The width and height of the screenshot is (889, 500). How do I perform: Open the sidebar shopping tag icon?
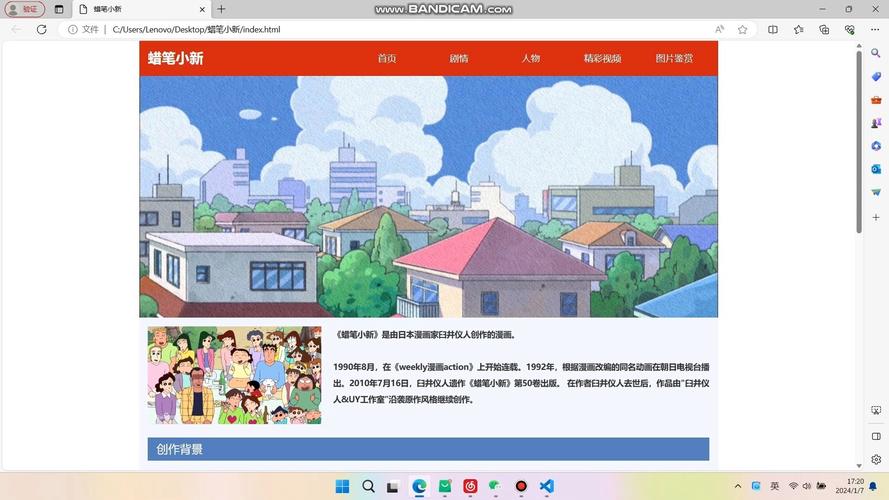coord(876,77)
